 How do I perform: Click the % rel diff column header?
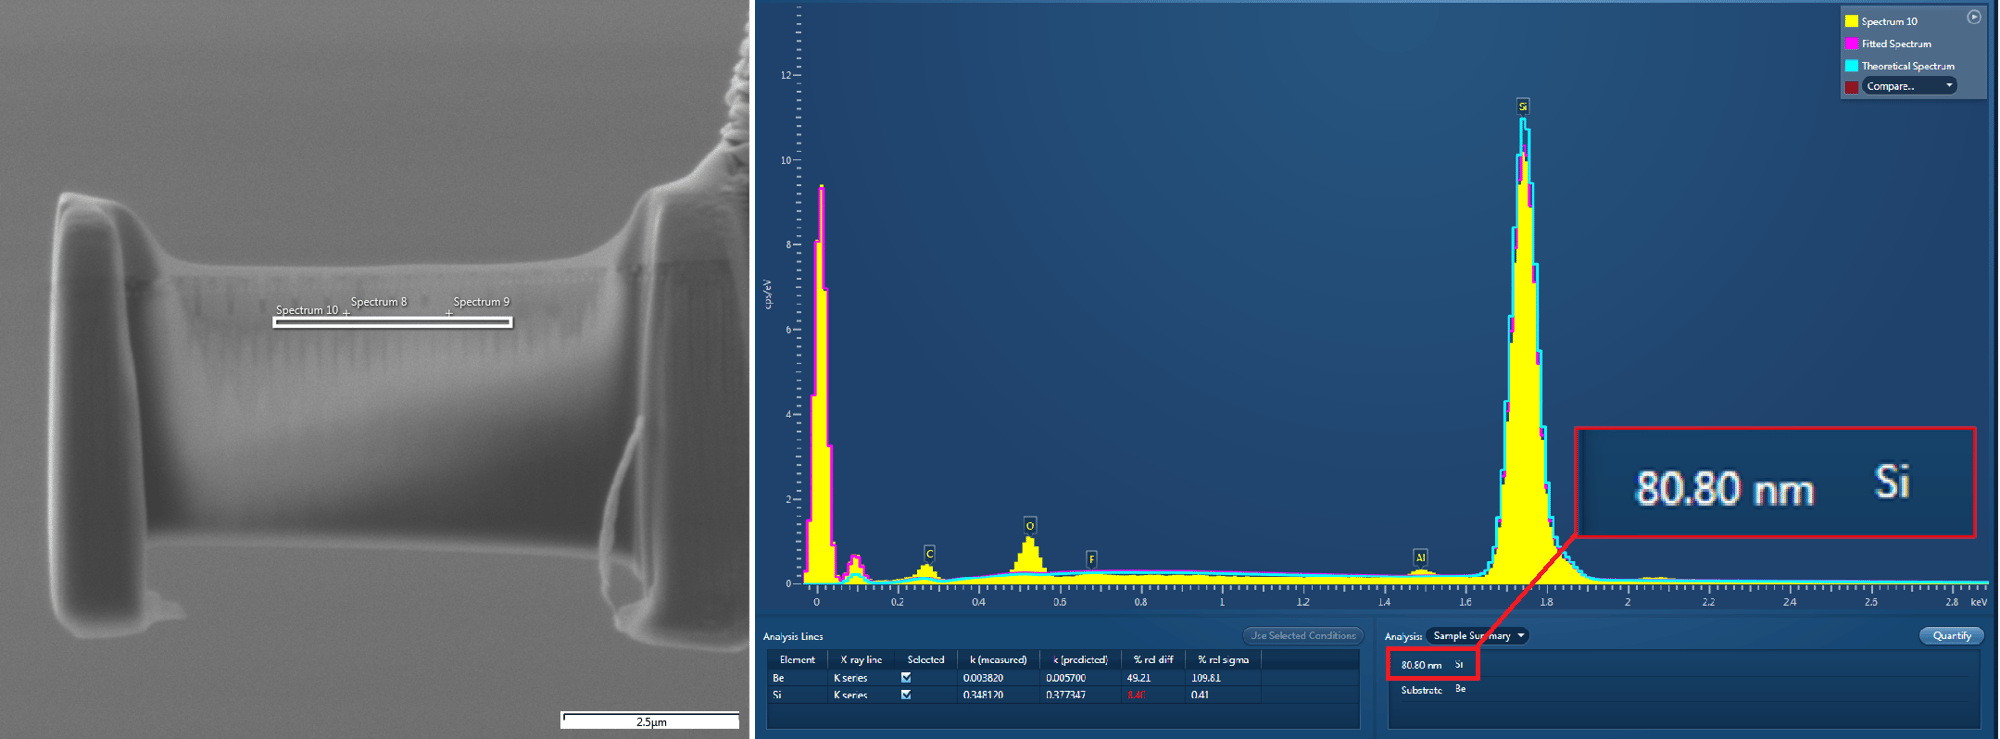(1153, 660)
